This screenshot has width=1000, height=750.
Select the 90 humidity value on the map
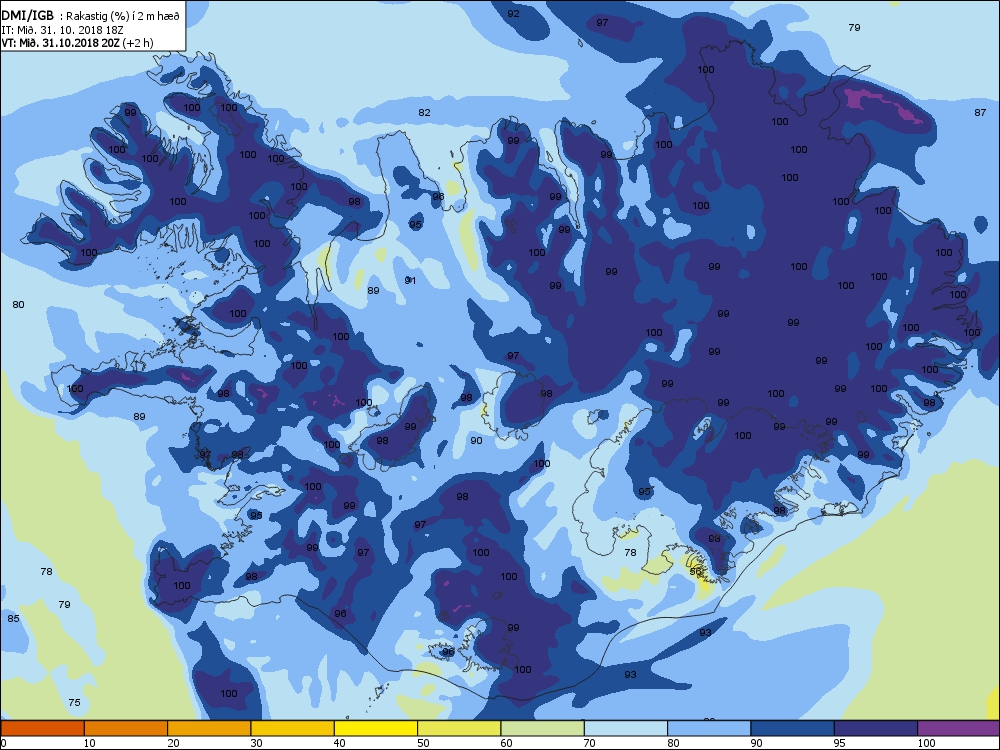coord(476,440)
